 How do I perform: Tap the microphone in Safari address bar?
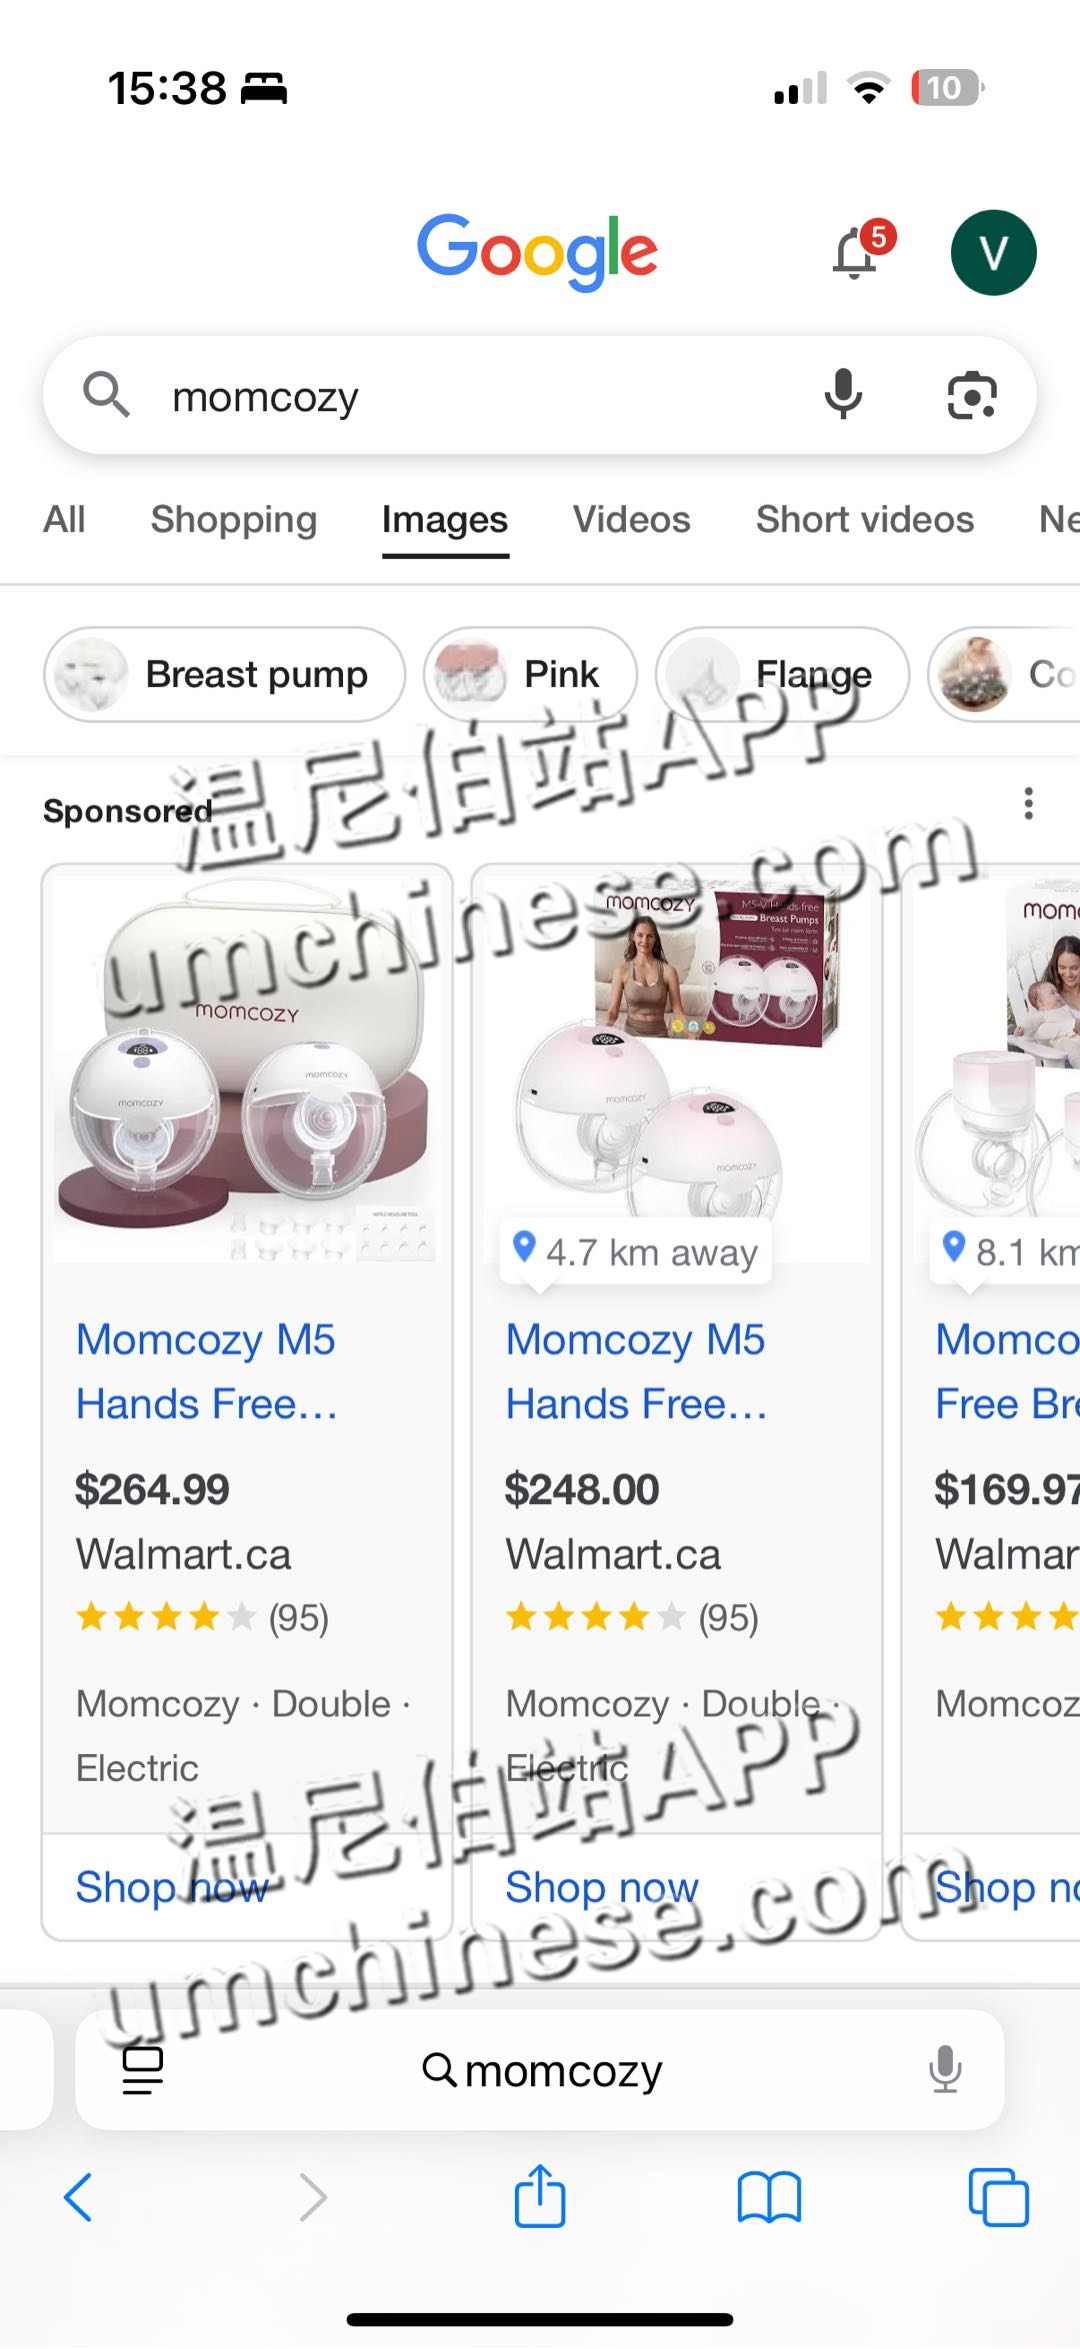point(944,2069)
